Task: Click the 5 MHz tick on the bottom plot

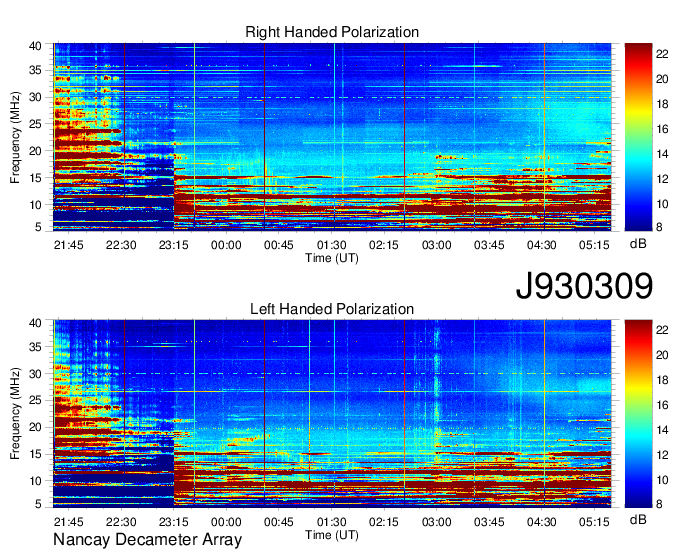Action: 38,504
